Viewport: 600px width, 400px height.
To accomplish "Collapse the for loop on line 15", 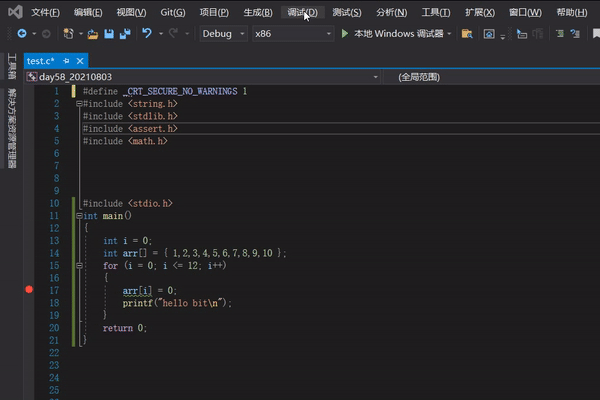I will point(79,265).
